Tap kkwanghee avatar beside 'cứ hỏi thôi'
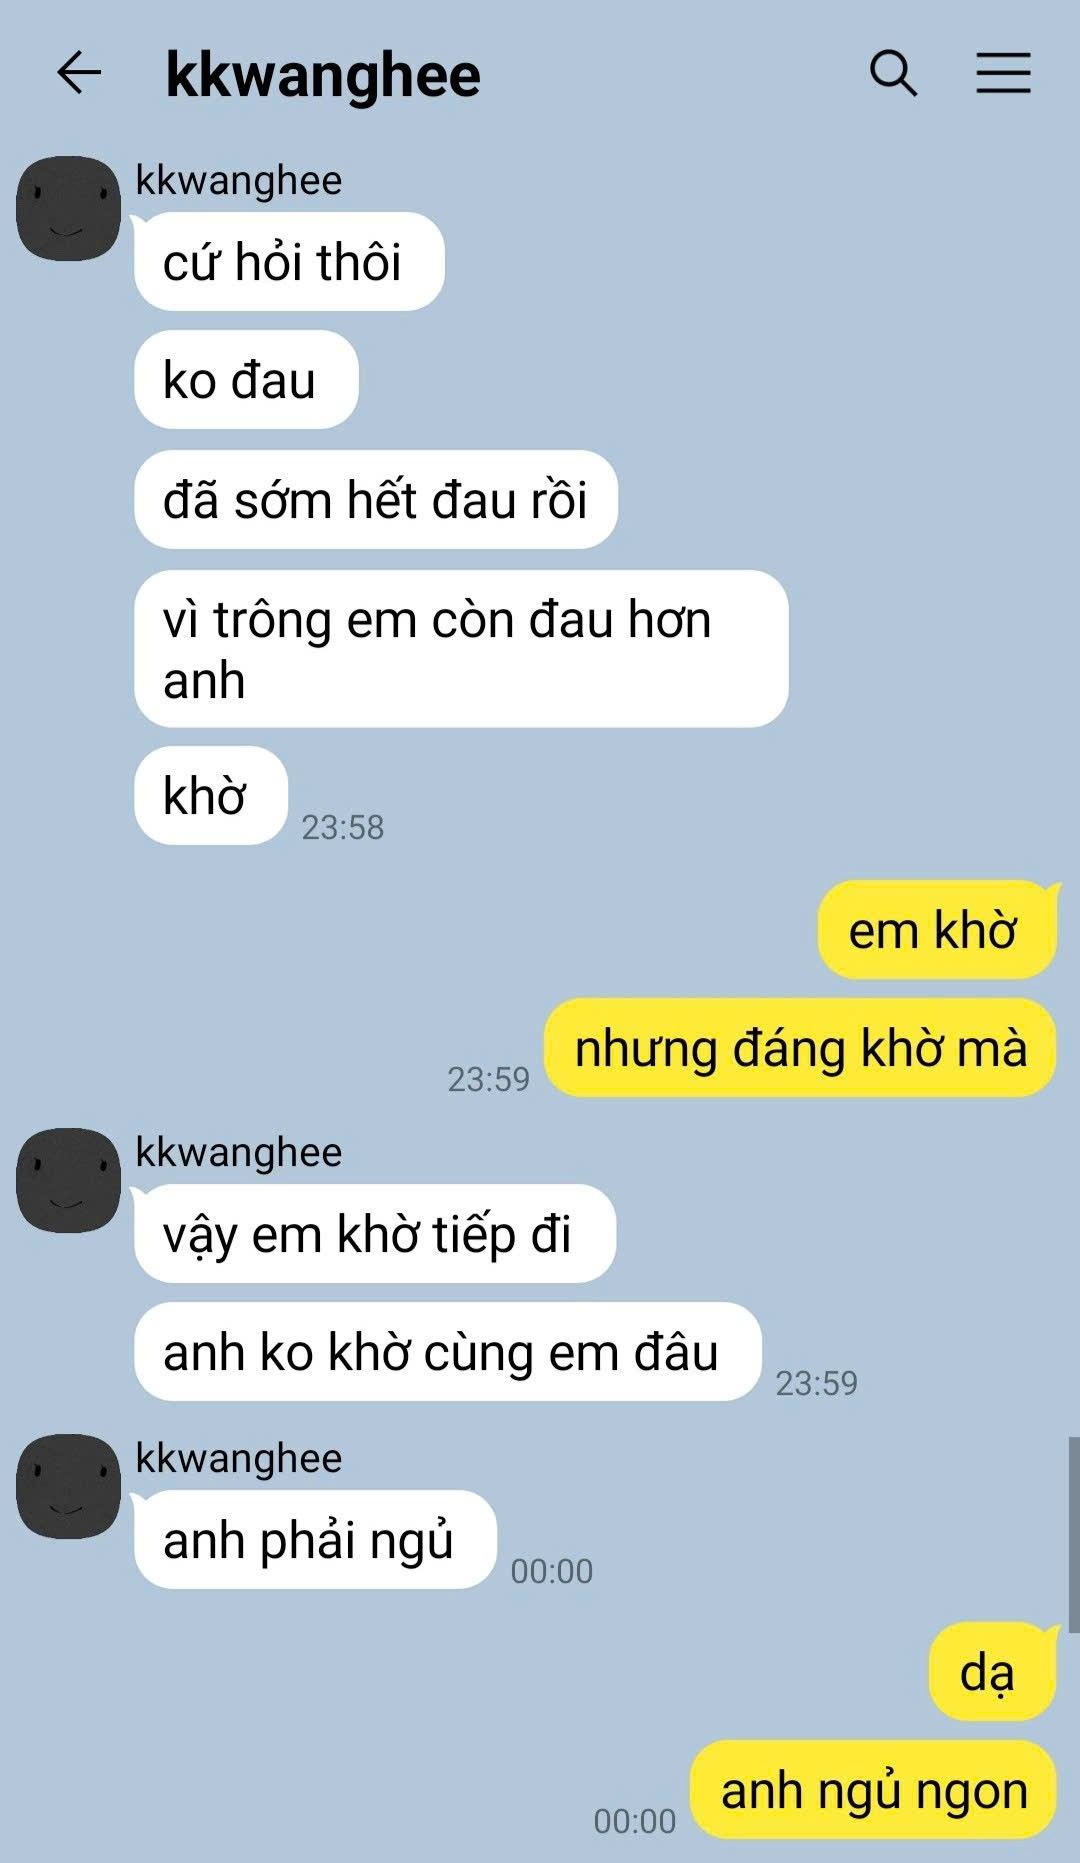Screen dimensions: 1080x1863 coord(68,208)
